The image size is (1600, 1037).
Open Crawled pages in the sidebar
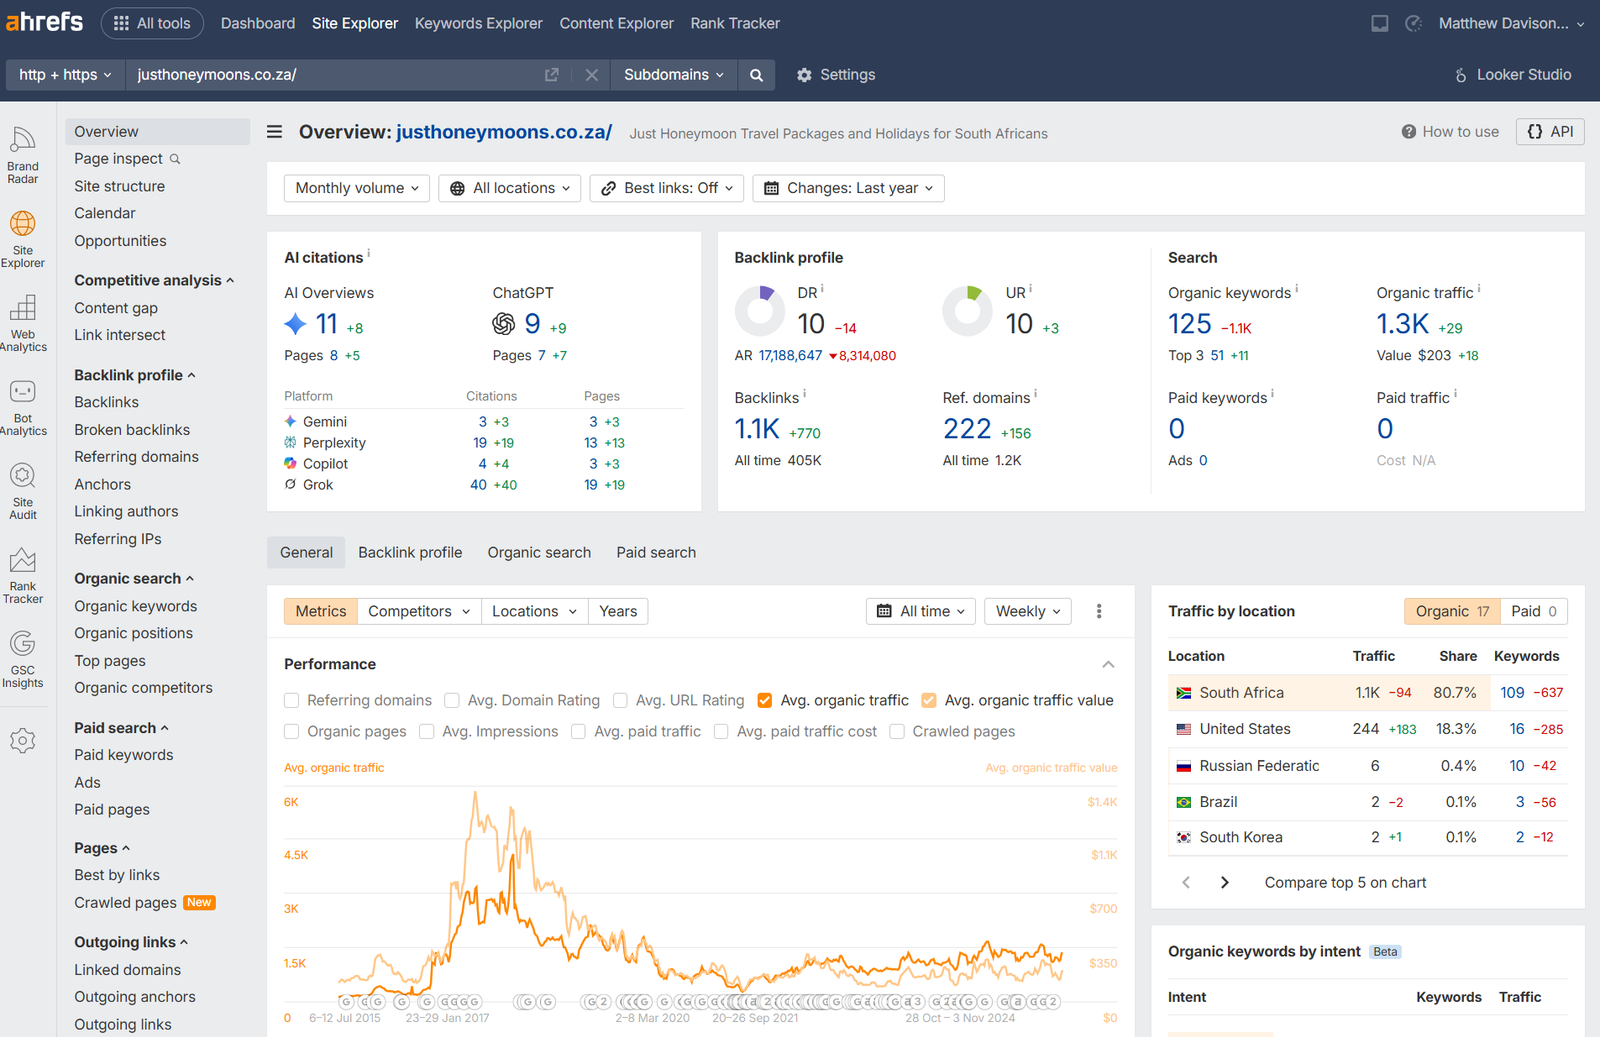tap(125, 903)
